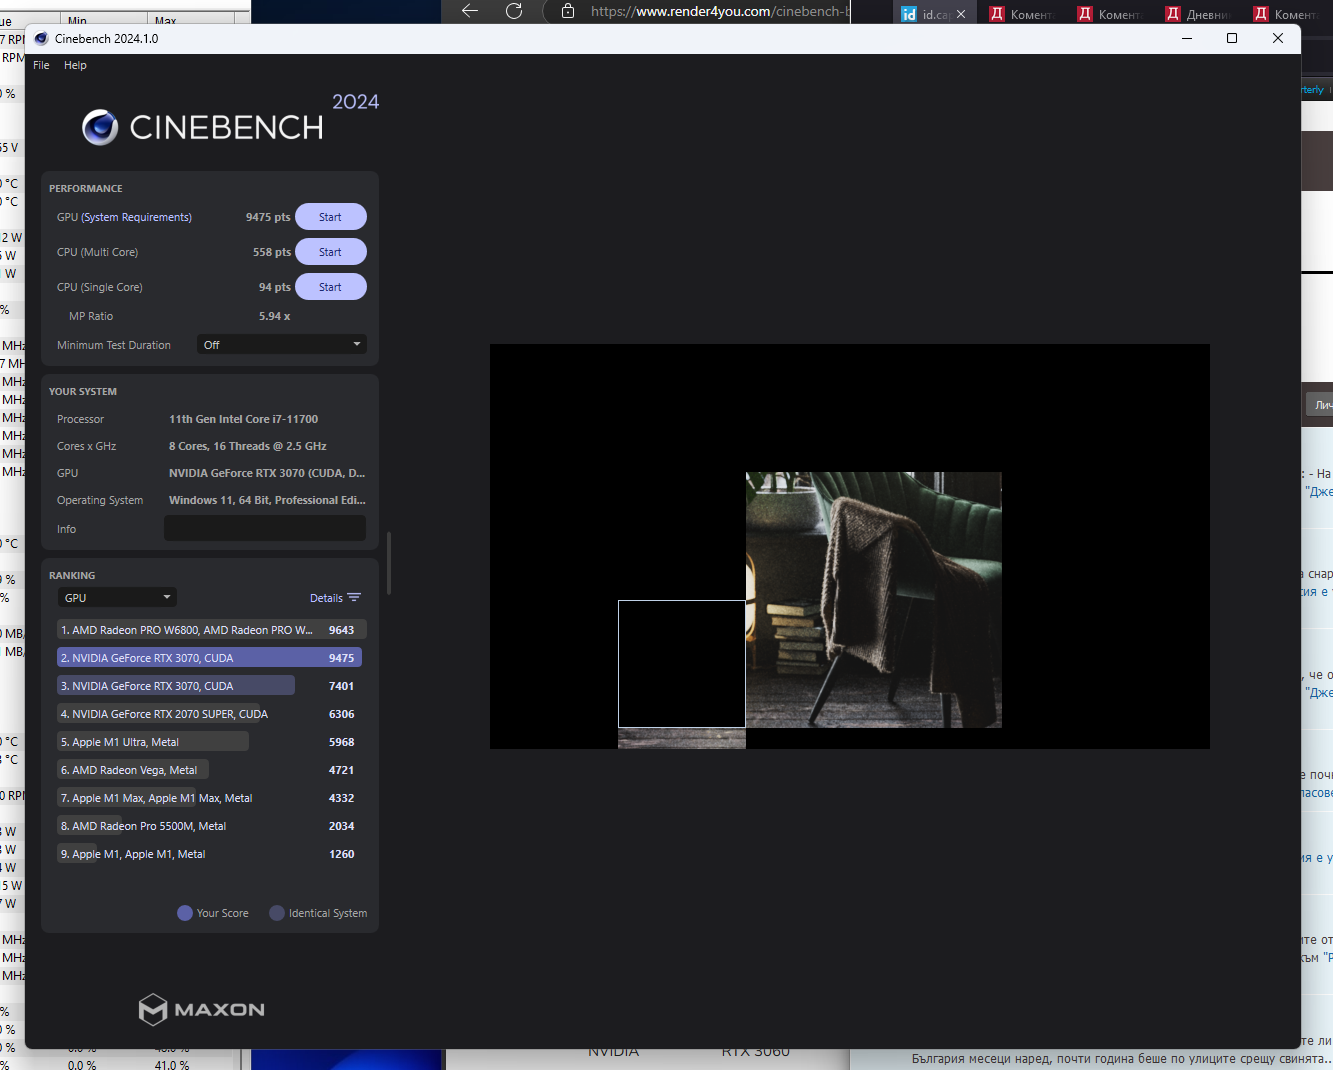Open the Minimum Test Duration dropdown
Viewport: 1333px width, 1070px height.
[x=282, y=345]
